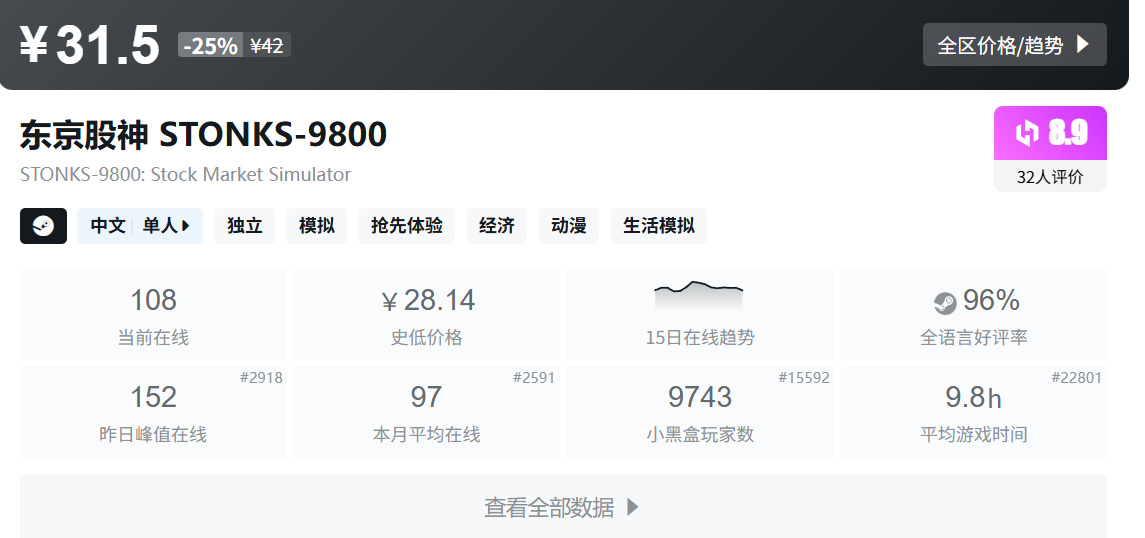Expand the 中文 单人 language details
The image size is (1145, 538).
tap(140, 226)
